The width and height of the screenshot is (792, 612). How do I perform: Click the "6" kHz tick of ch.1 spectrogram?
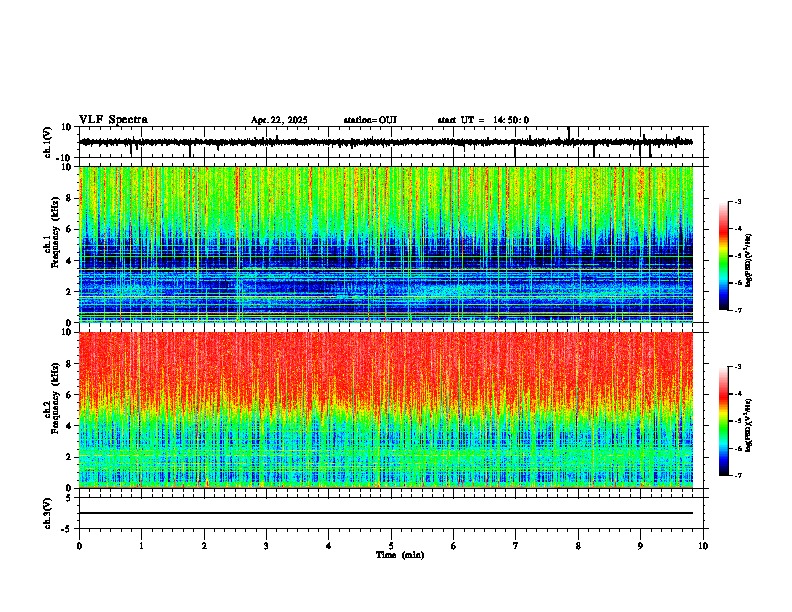(x=70, y=229)
